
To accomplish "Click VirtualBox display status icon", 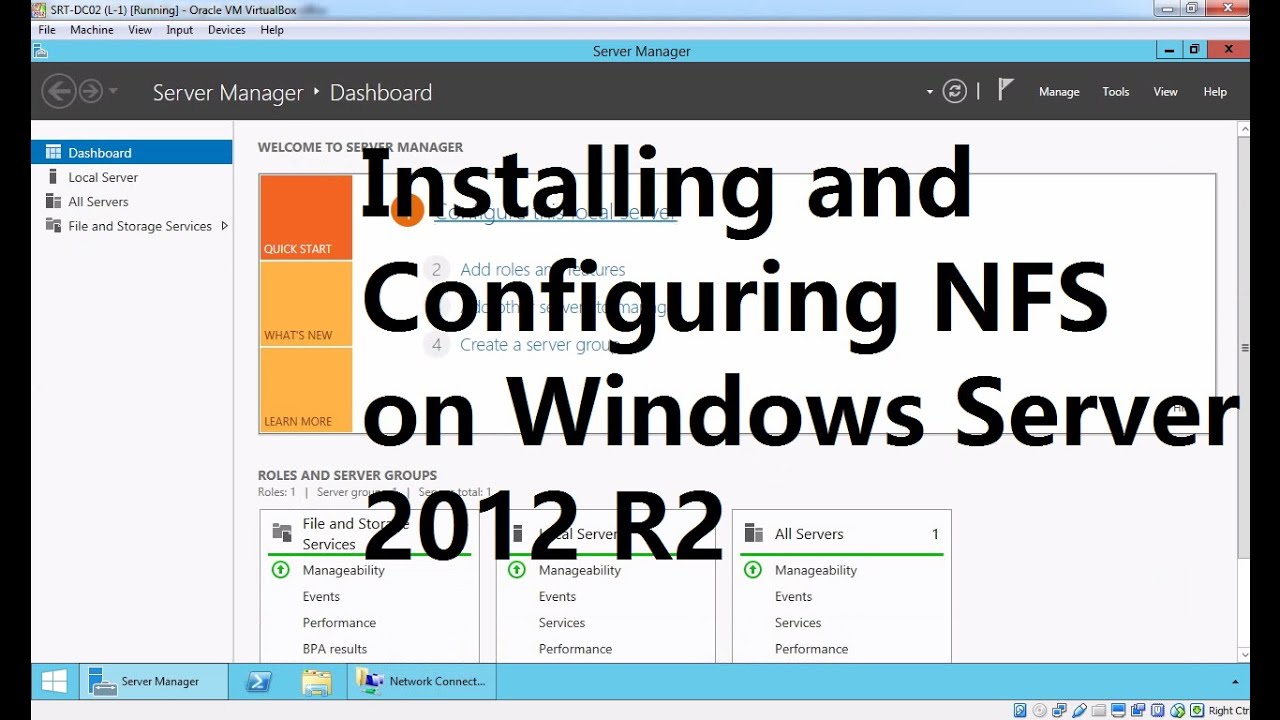I will [x=1119, y=710].
